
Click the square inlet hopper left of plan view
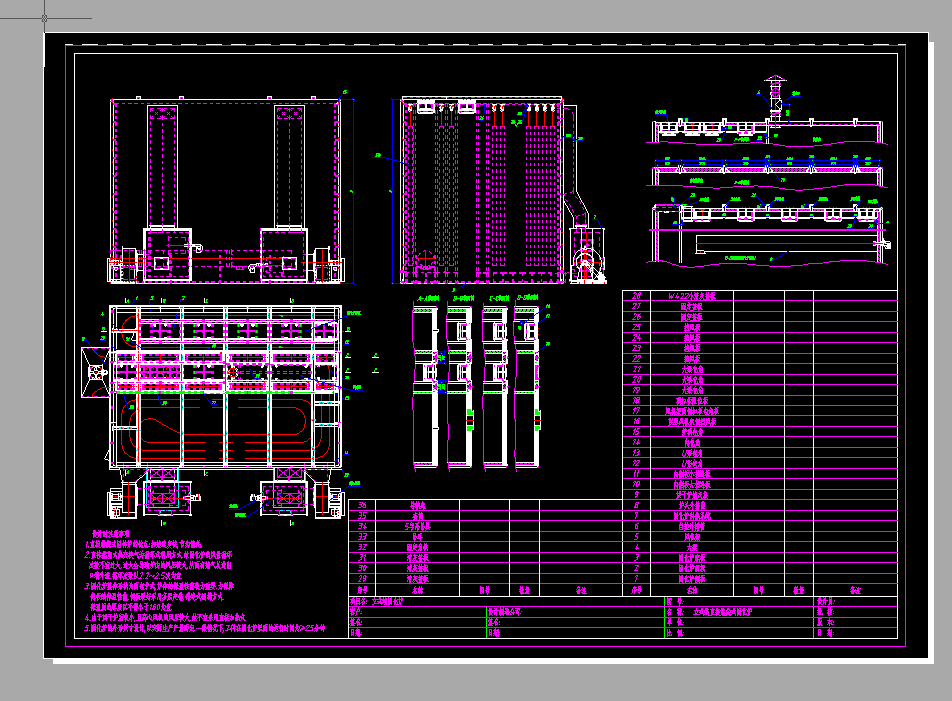coord(95,372)
